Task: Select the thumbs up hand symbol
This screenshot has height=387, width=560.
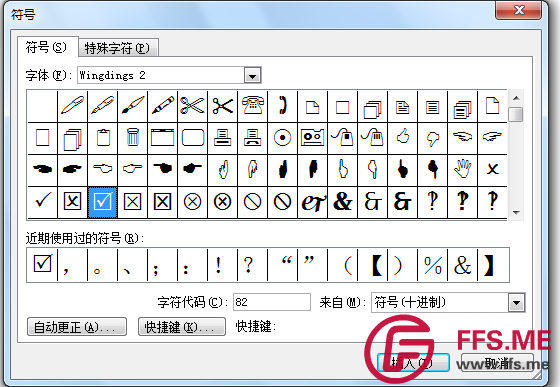Action: click(x=402, y=138)
